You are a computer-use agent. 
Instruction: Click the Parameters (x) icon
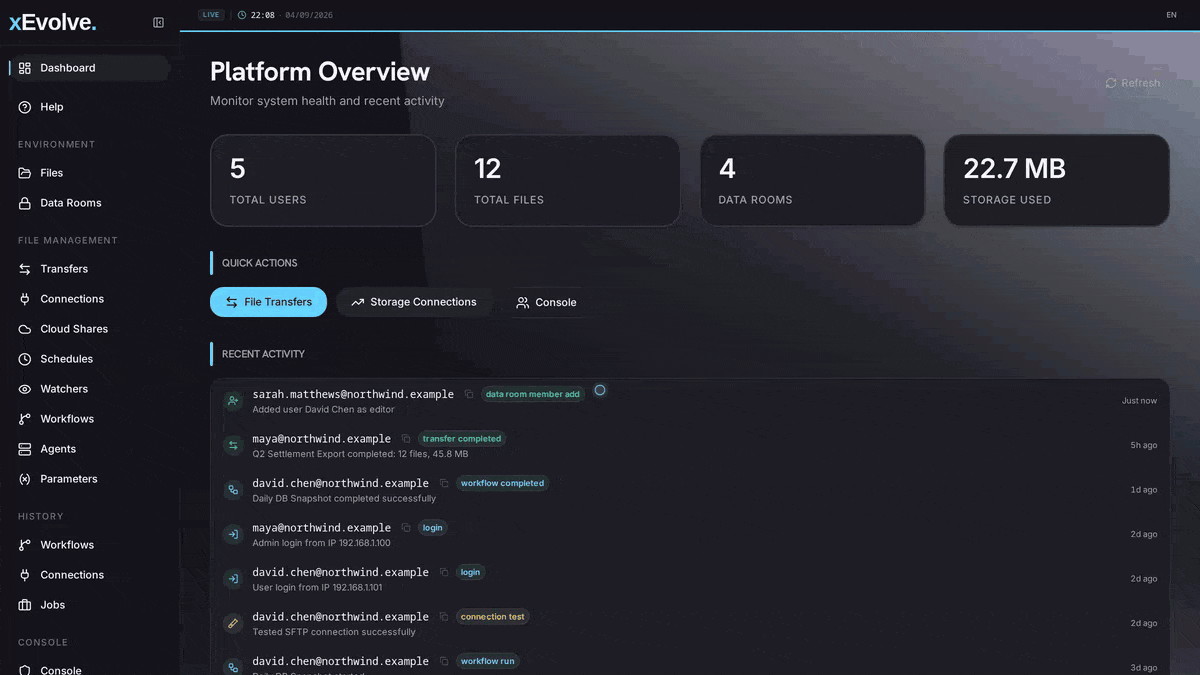coord(25,479)
